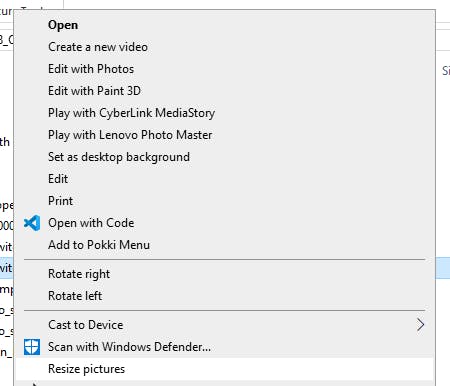
Task: Open the Cast to Device entry
Action: 224,325
